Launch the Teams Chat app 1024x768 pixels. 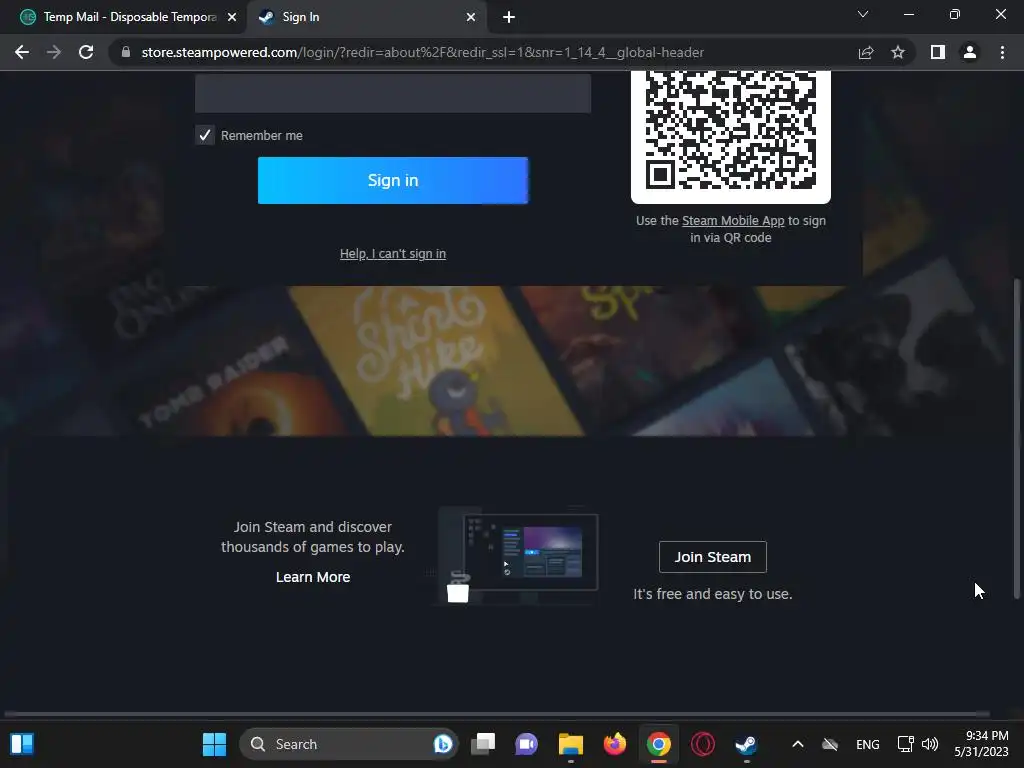click(526, 744)
